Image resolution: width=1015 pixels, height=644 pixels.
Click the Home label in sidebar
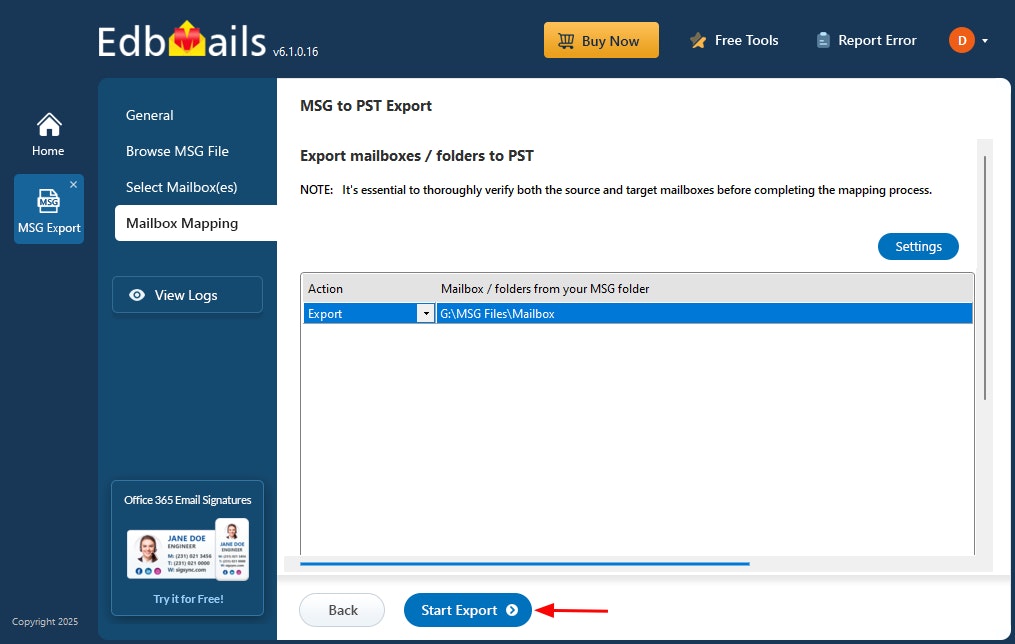pyautogui.click(x=48, y=151)
